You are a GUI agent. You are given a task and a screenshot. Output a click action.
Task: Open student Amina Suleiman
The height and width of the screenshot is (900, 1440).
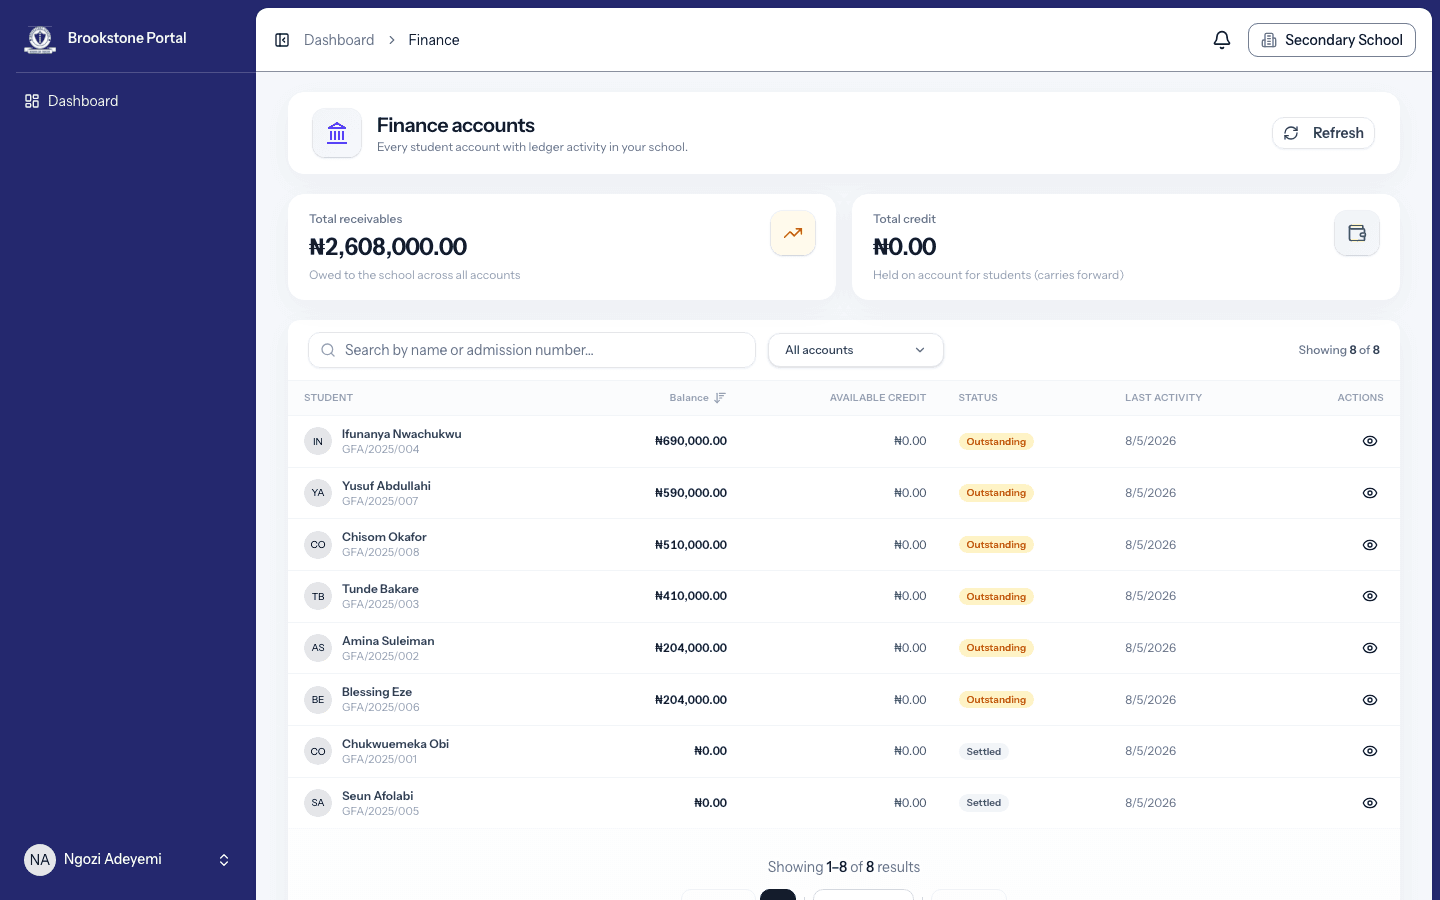(x=388, y=641)
